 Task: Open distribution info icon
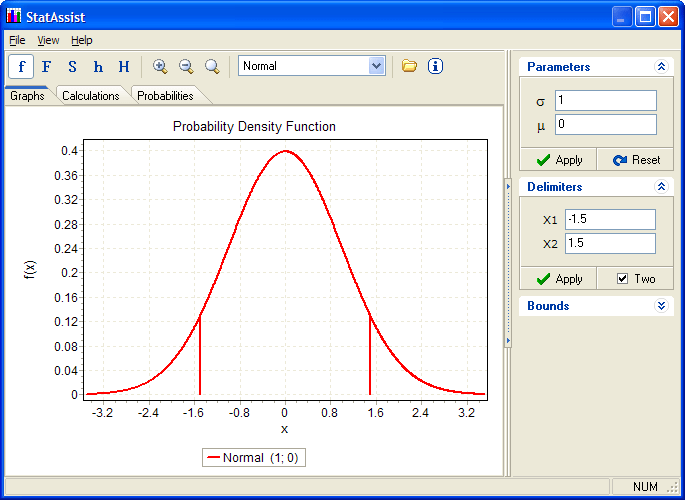(x=435, y=66)
